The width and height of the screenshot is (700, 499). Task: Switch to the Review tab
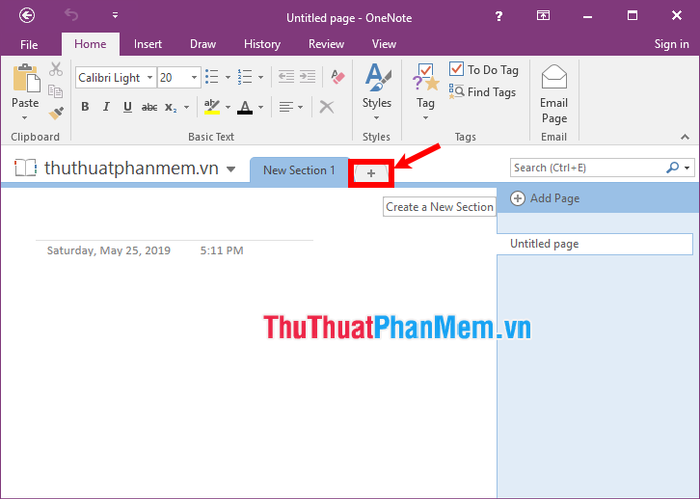[x=326, y=44]
